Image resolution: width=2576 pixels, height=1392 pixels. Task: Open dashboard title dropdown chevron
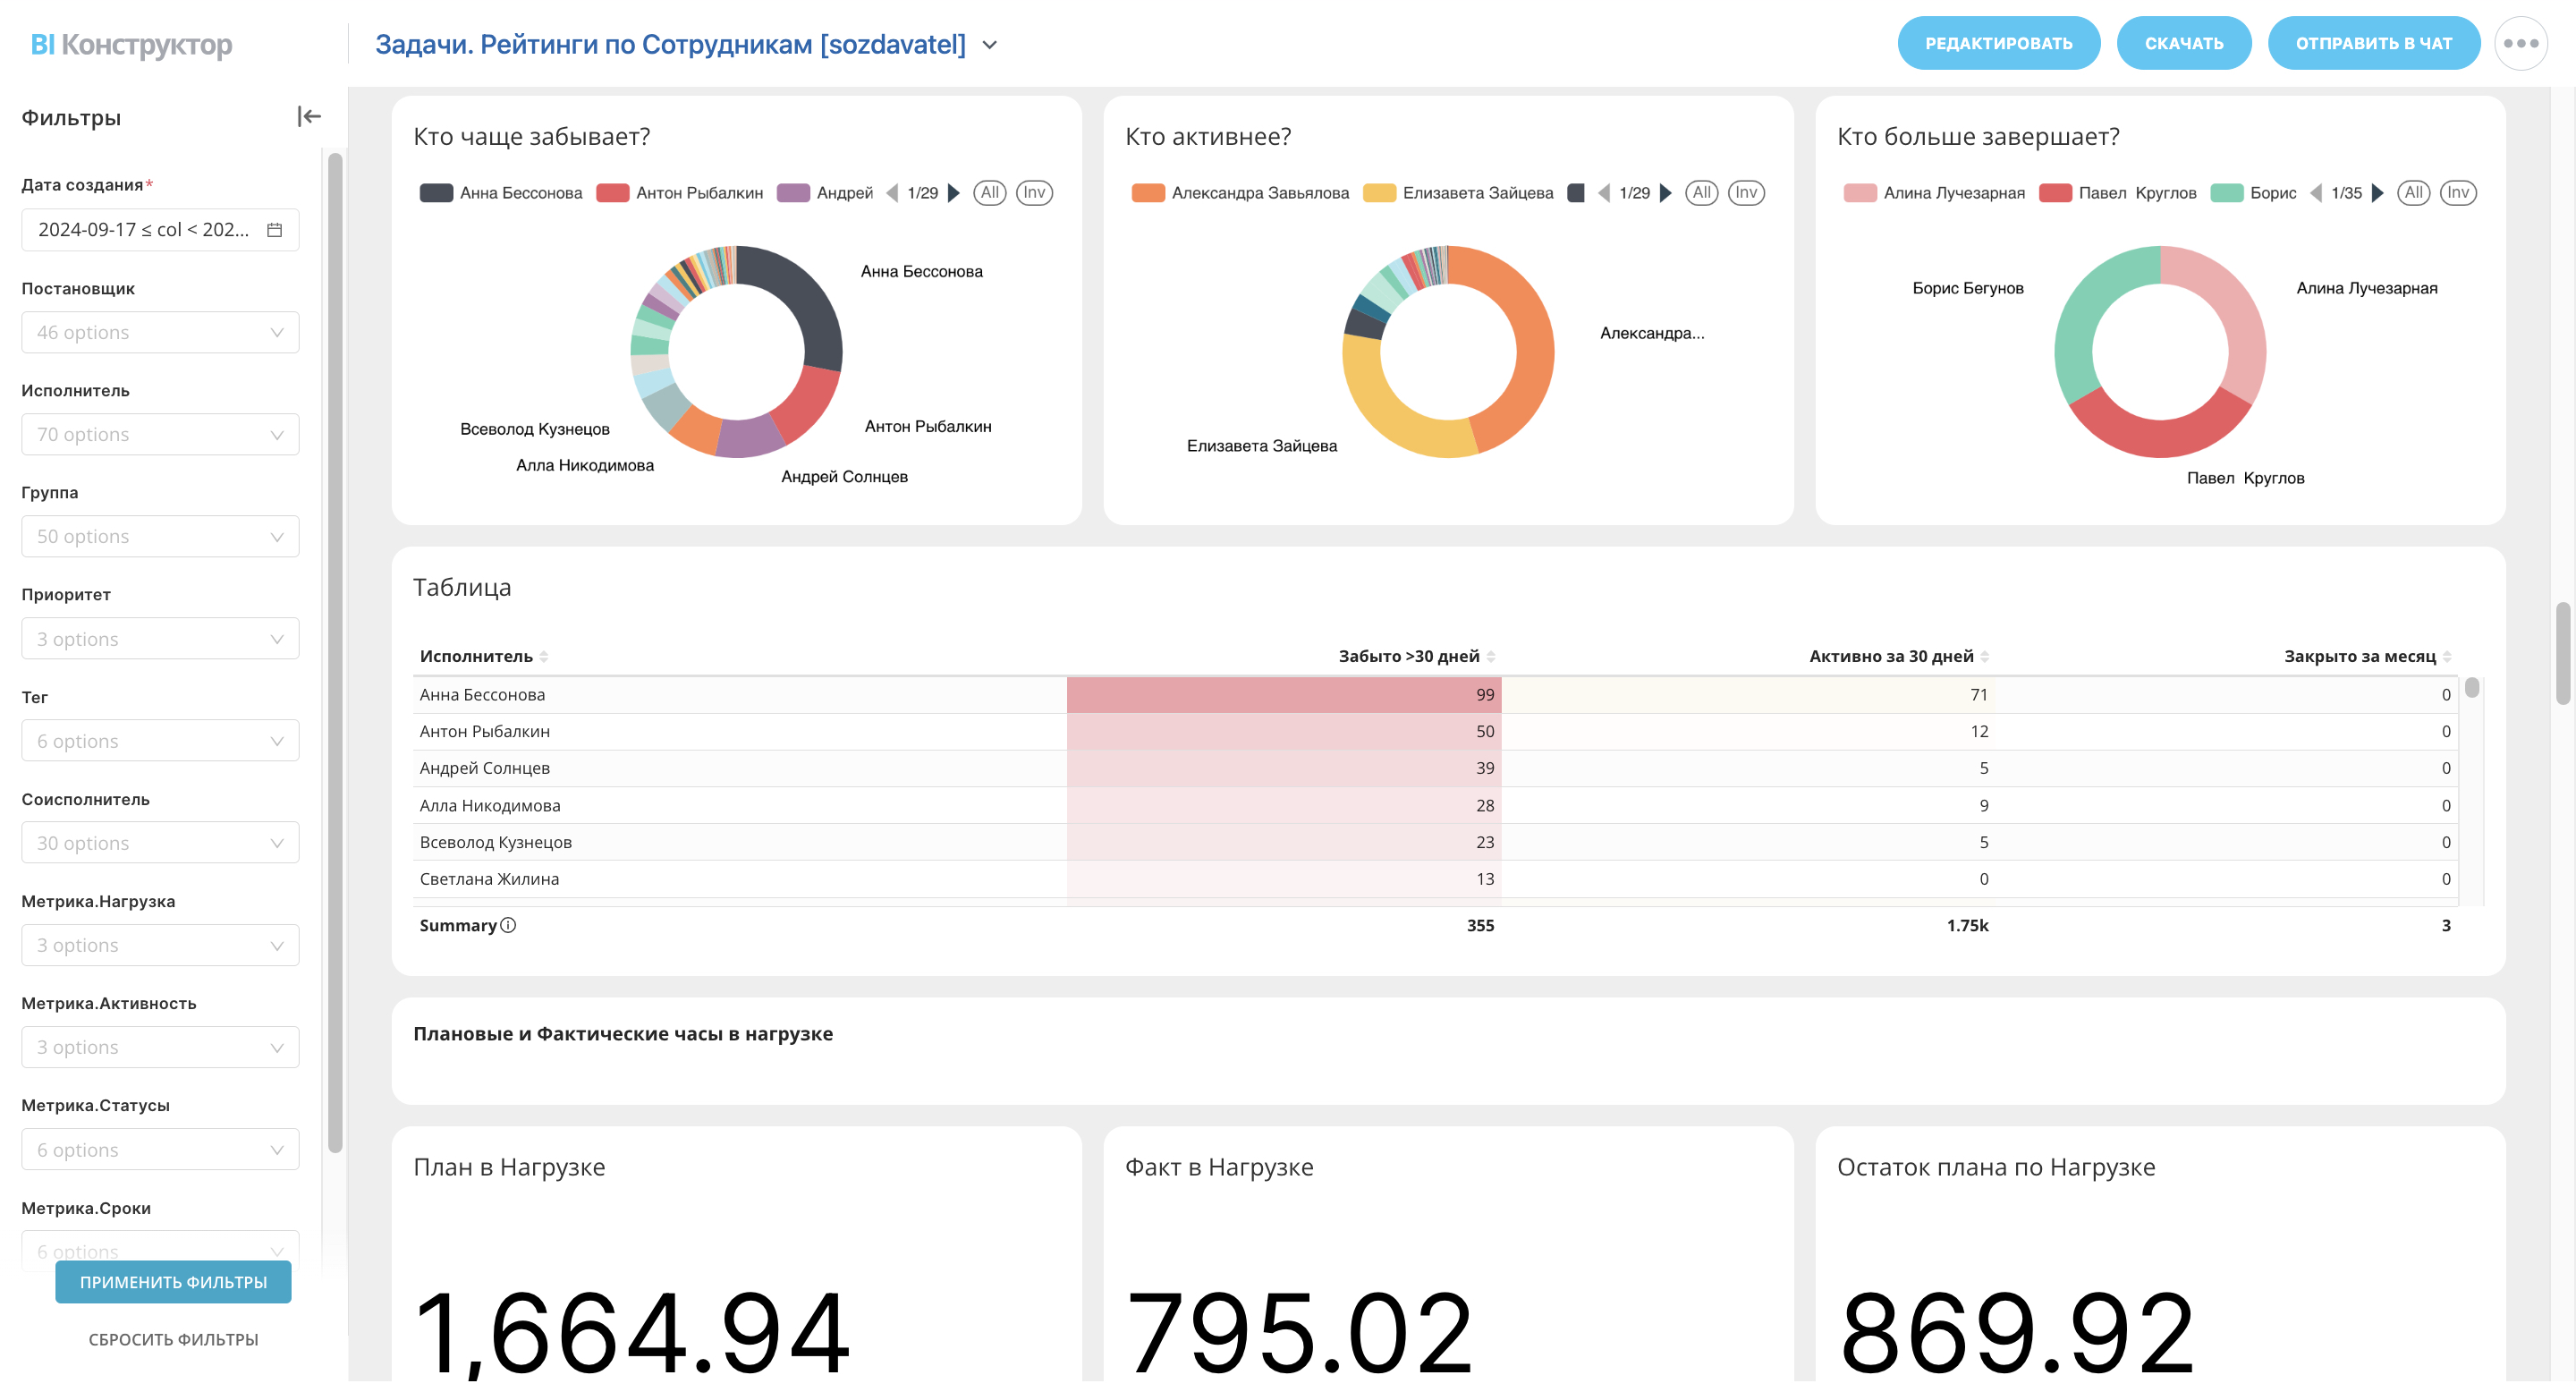pyautogui.click(x=990, y=45)
